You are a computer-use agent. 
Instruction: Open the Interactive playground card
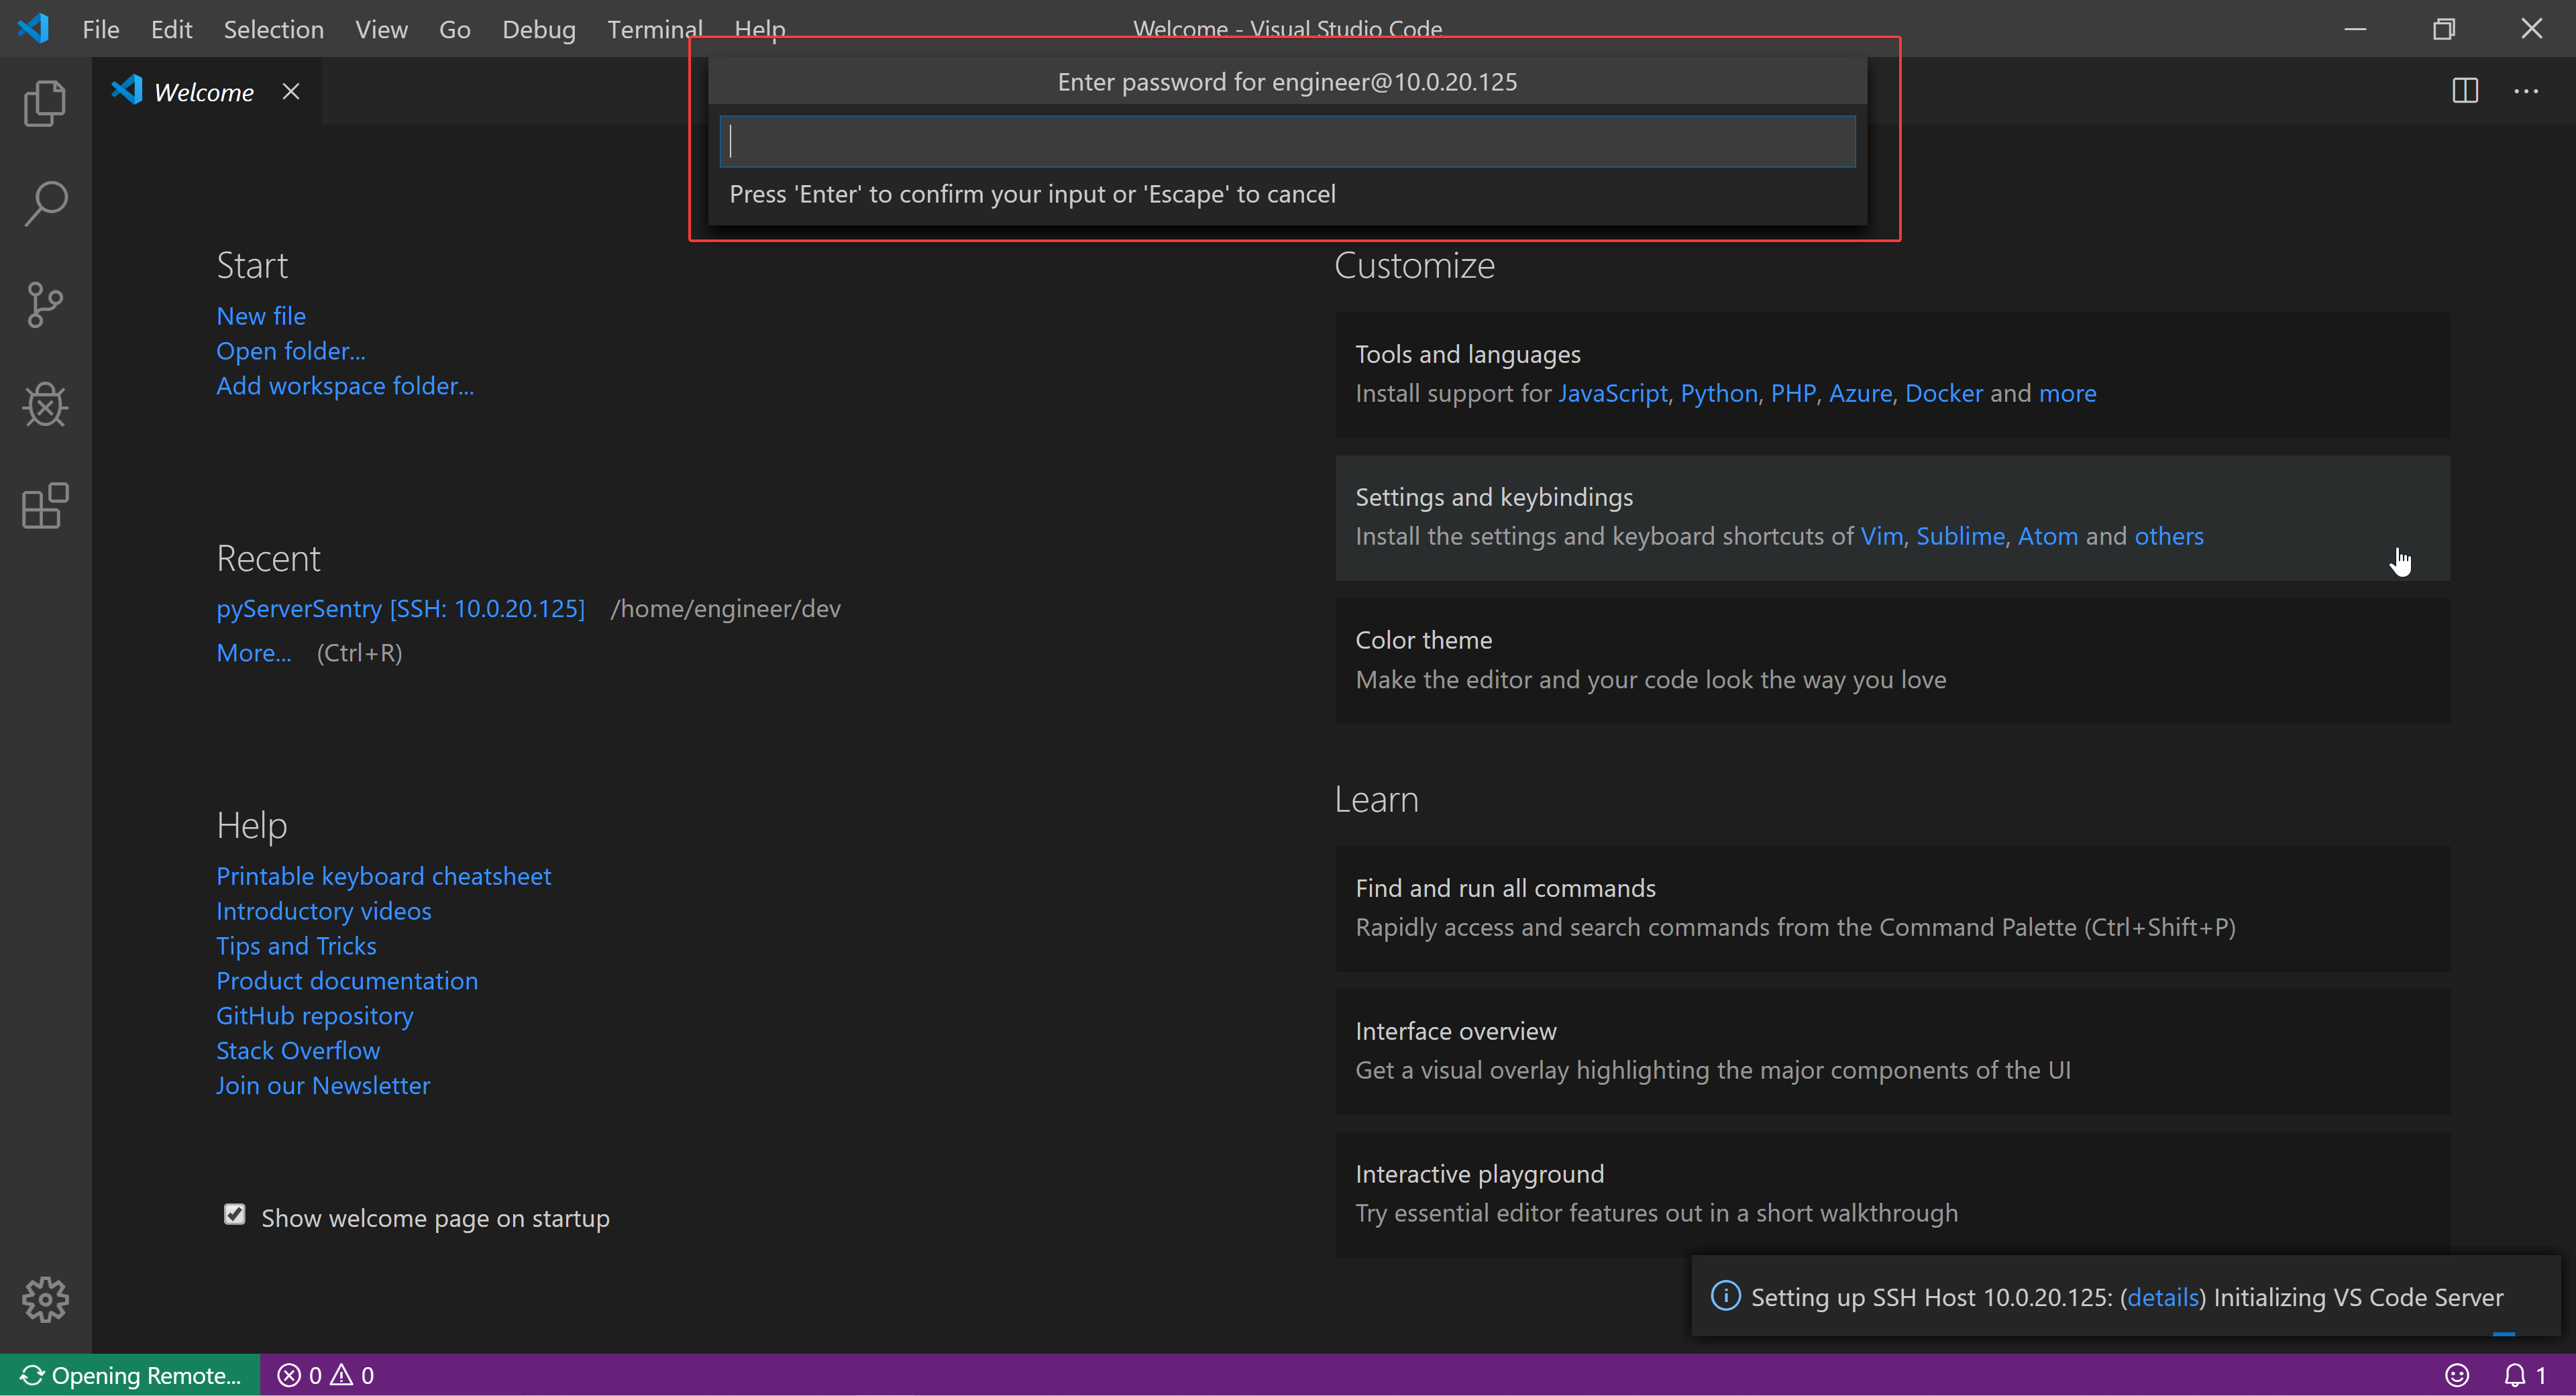coord(1892,1194)
